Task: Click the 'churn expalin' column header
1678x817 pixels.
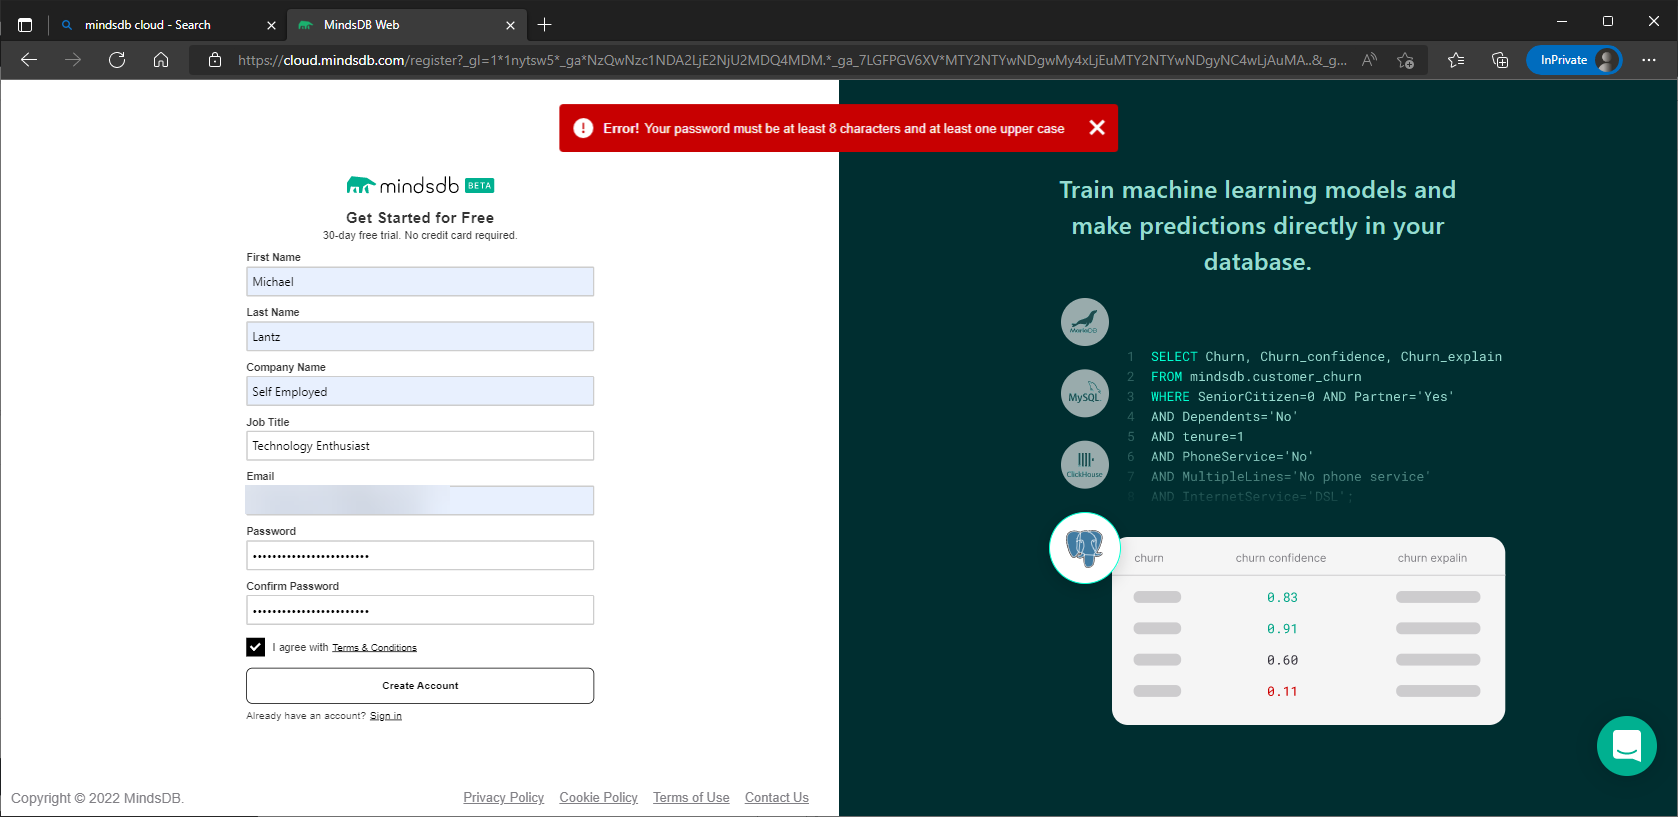Action: (x=1432, y=558)
